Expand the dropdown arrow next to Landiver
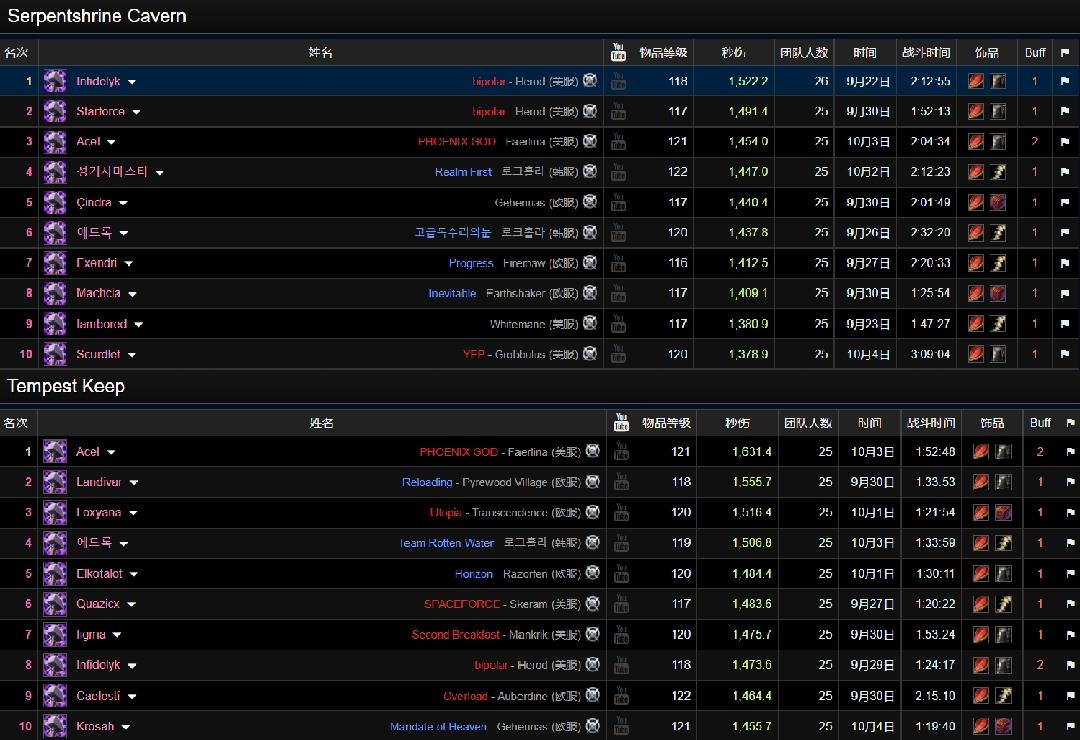 pos(134,483)
